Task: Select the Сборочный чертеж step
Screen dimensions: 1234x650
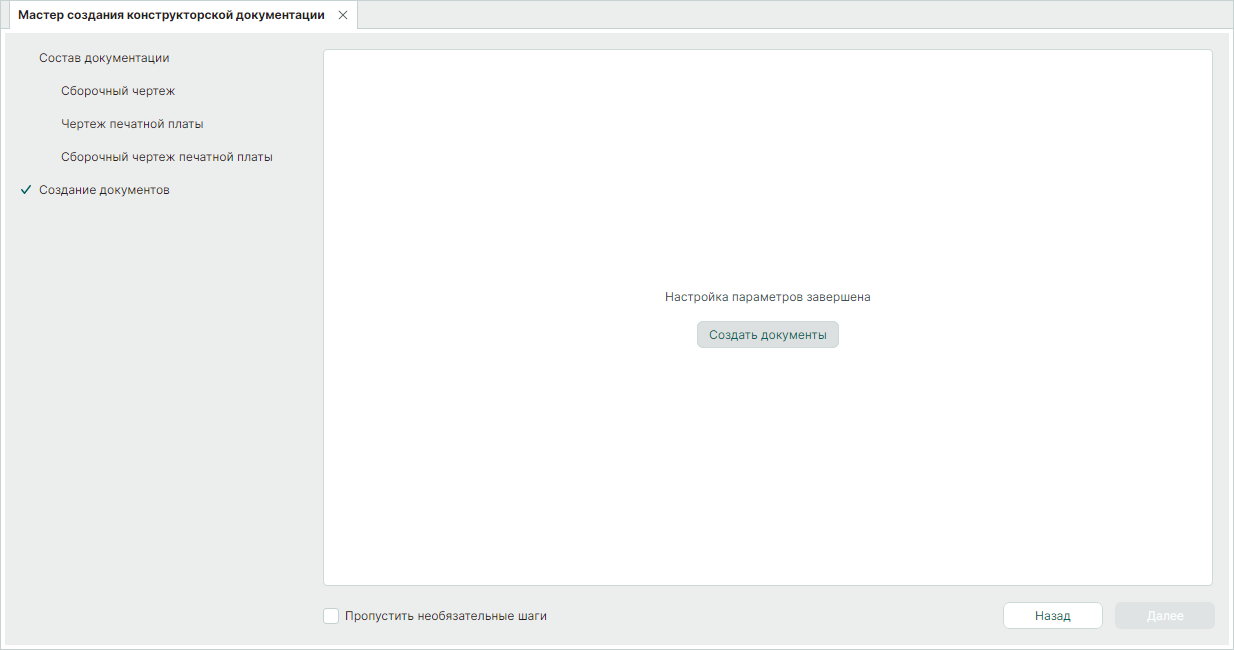Action: [118, 91]
